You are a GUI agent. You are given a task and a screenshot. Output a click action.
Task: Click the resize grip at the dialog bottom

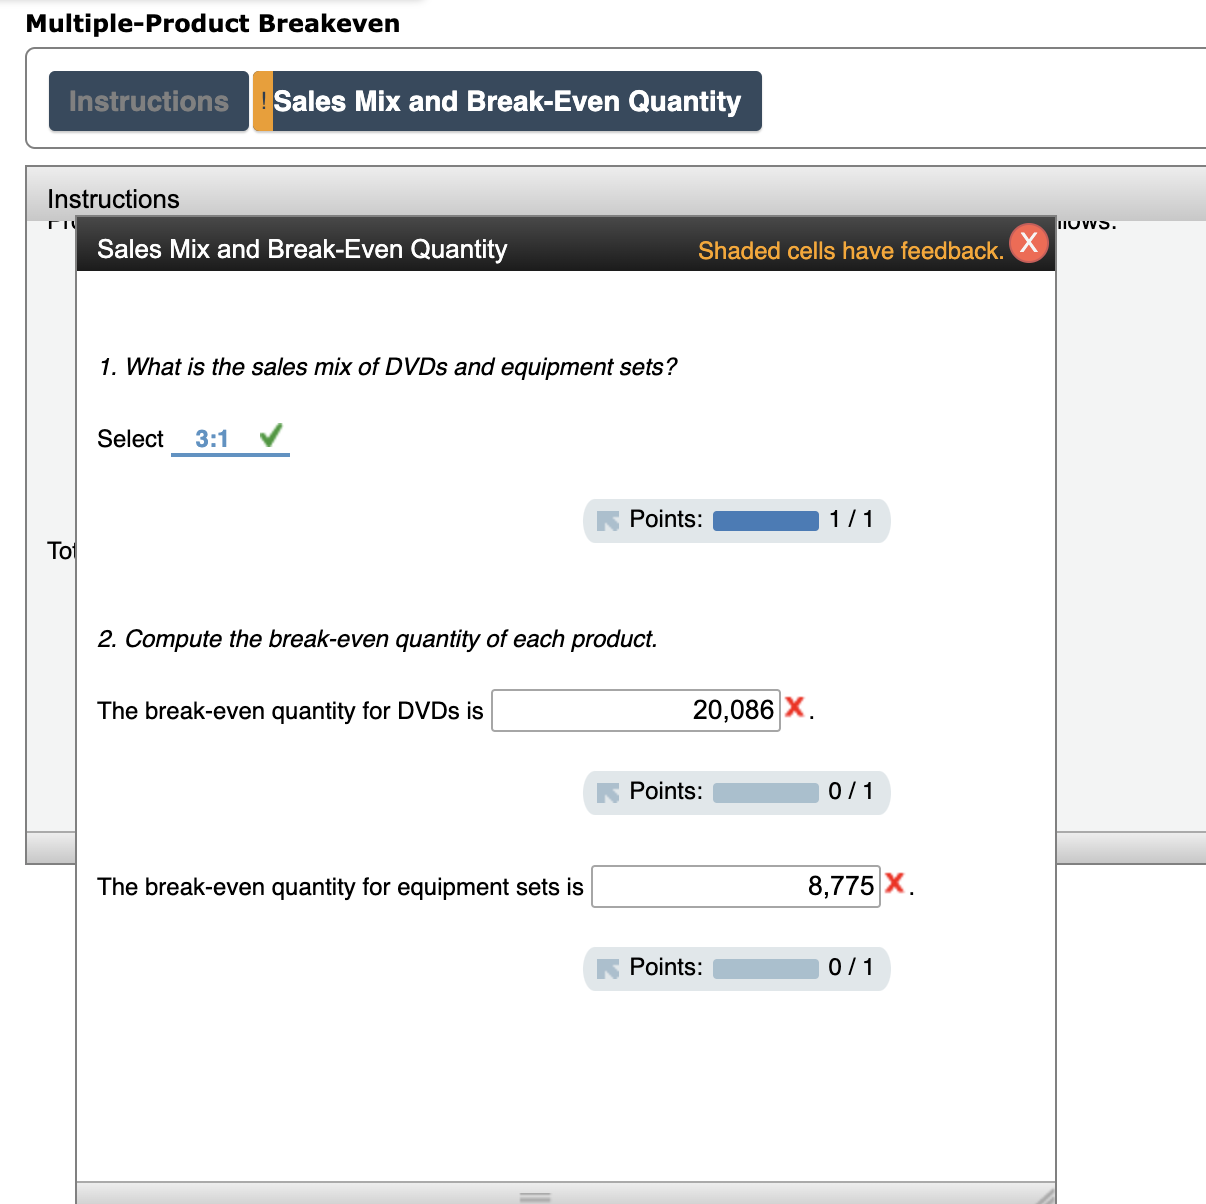(535, 1196)
